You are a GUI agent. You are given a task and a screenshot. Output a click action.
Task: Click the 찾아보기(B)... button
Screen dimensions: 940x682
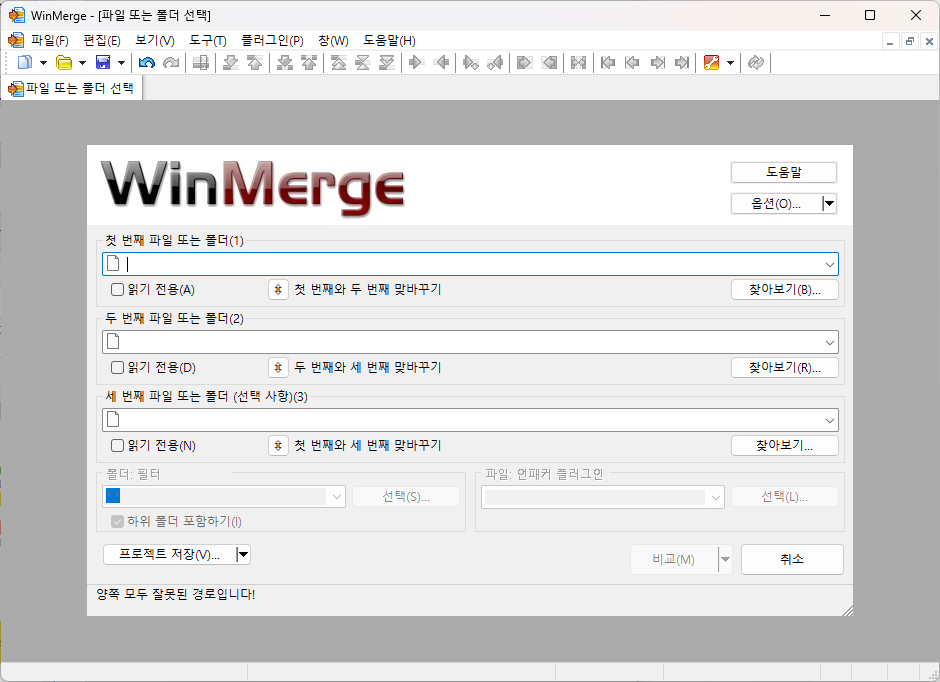click(x=785, y=289)
